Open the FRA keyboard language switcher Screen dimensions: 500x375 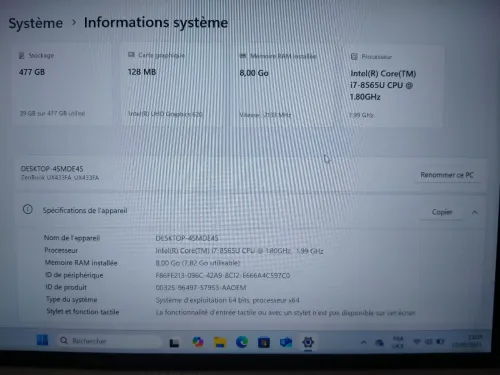pyautogui.click(x=398, y=342)
